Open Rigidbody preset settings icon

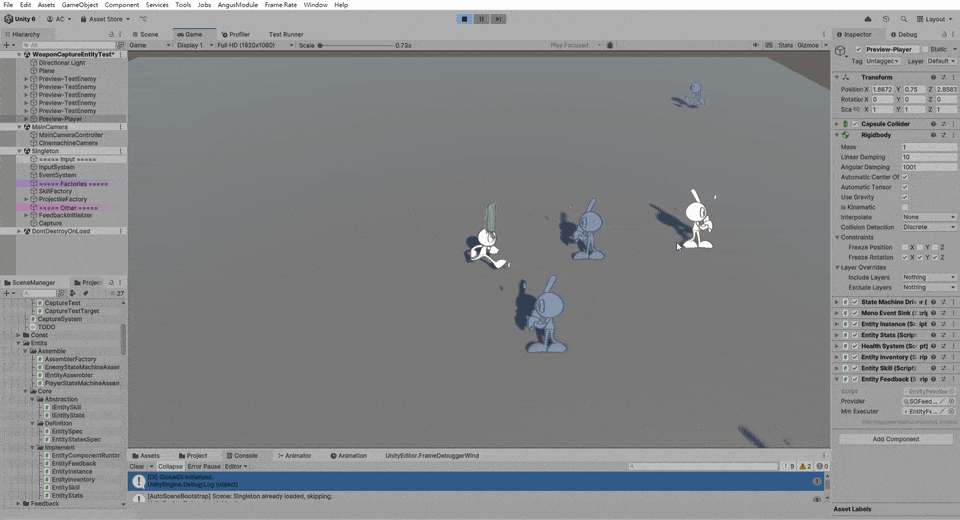(943, 135)
